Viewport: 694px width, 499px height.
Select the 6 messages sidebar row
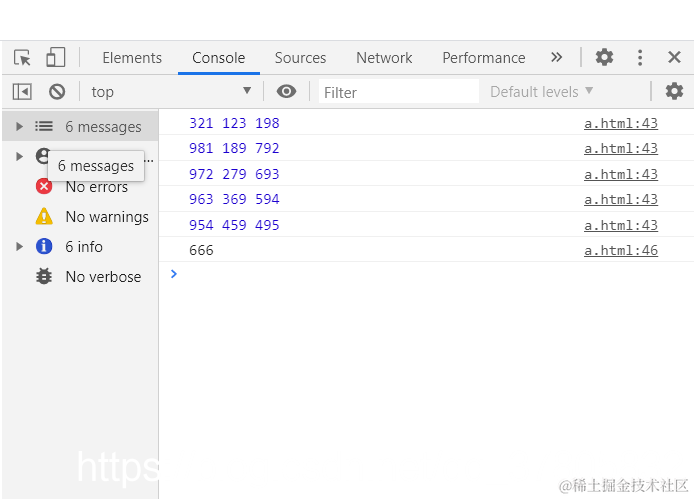(x=80, y=127)
